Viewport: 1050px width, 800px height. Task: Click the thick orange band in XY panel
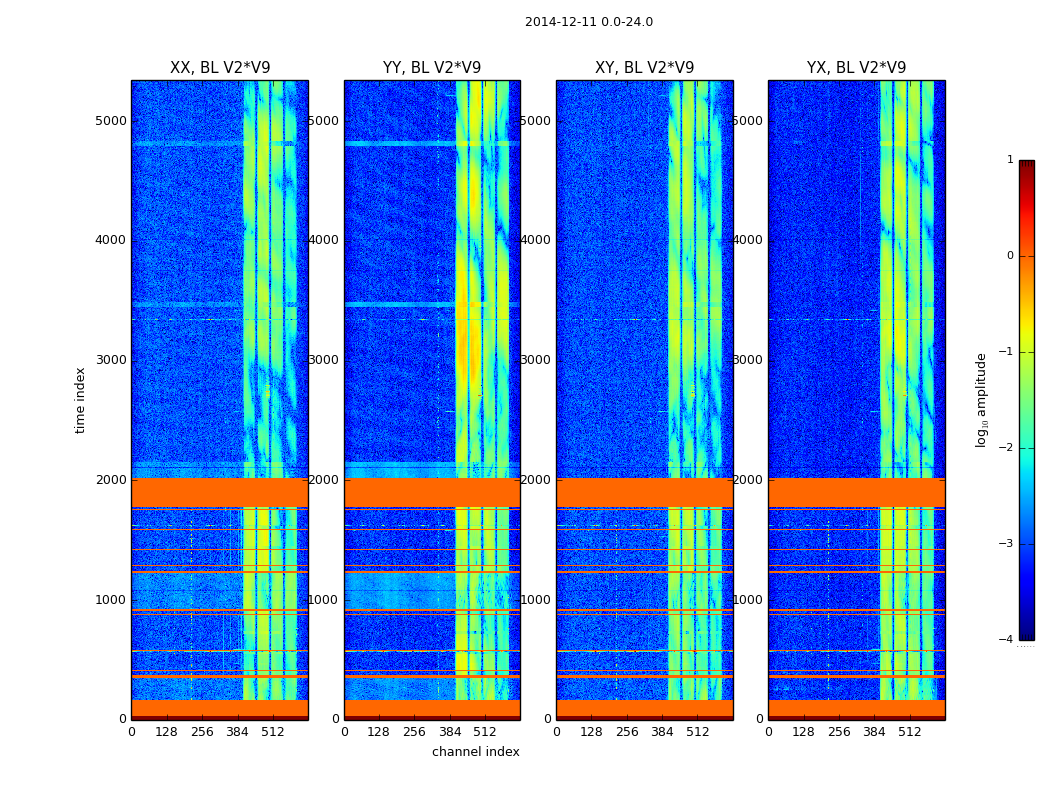tap(644, 492)
